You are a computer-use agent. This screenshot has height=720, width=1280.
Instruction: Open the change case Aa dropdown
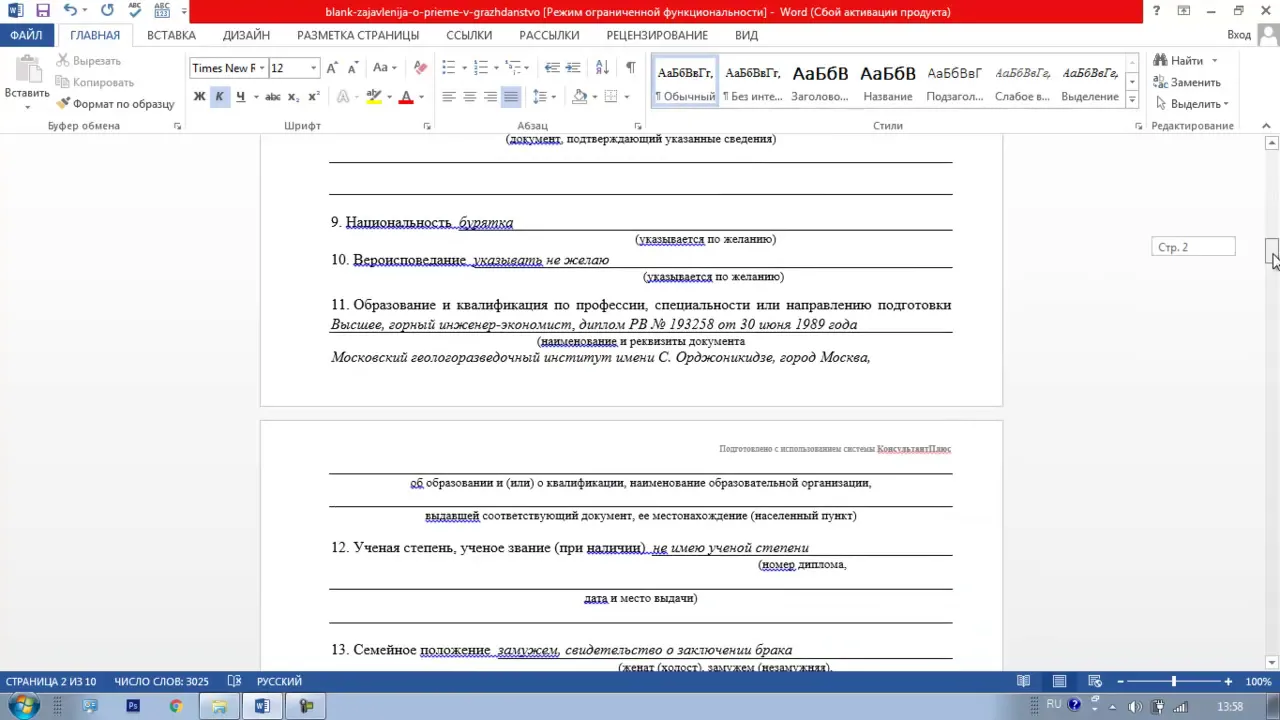(x=385, y=68)
